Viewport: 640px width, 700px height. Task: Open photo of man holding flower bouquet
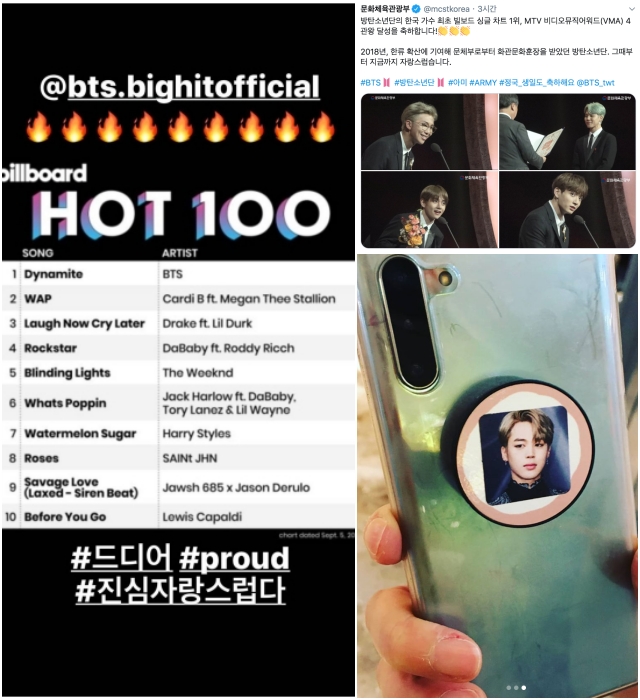pyautogui.click(x=429, y=210)
